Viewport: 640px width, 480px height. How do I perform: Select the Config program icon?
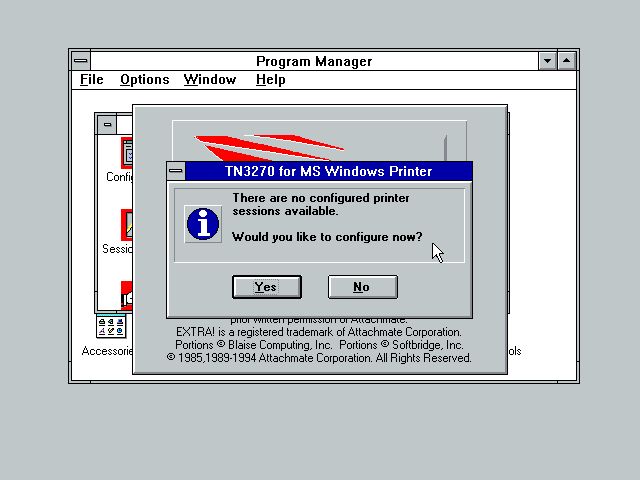127,153
